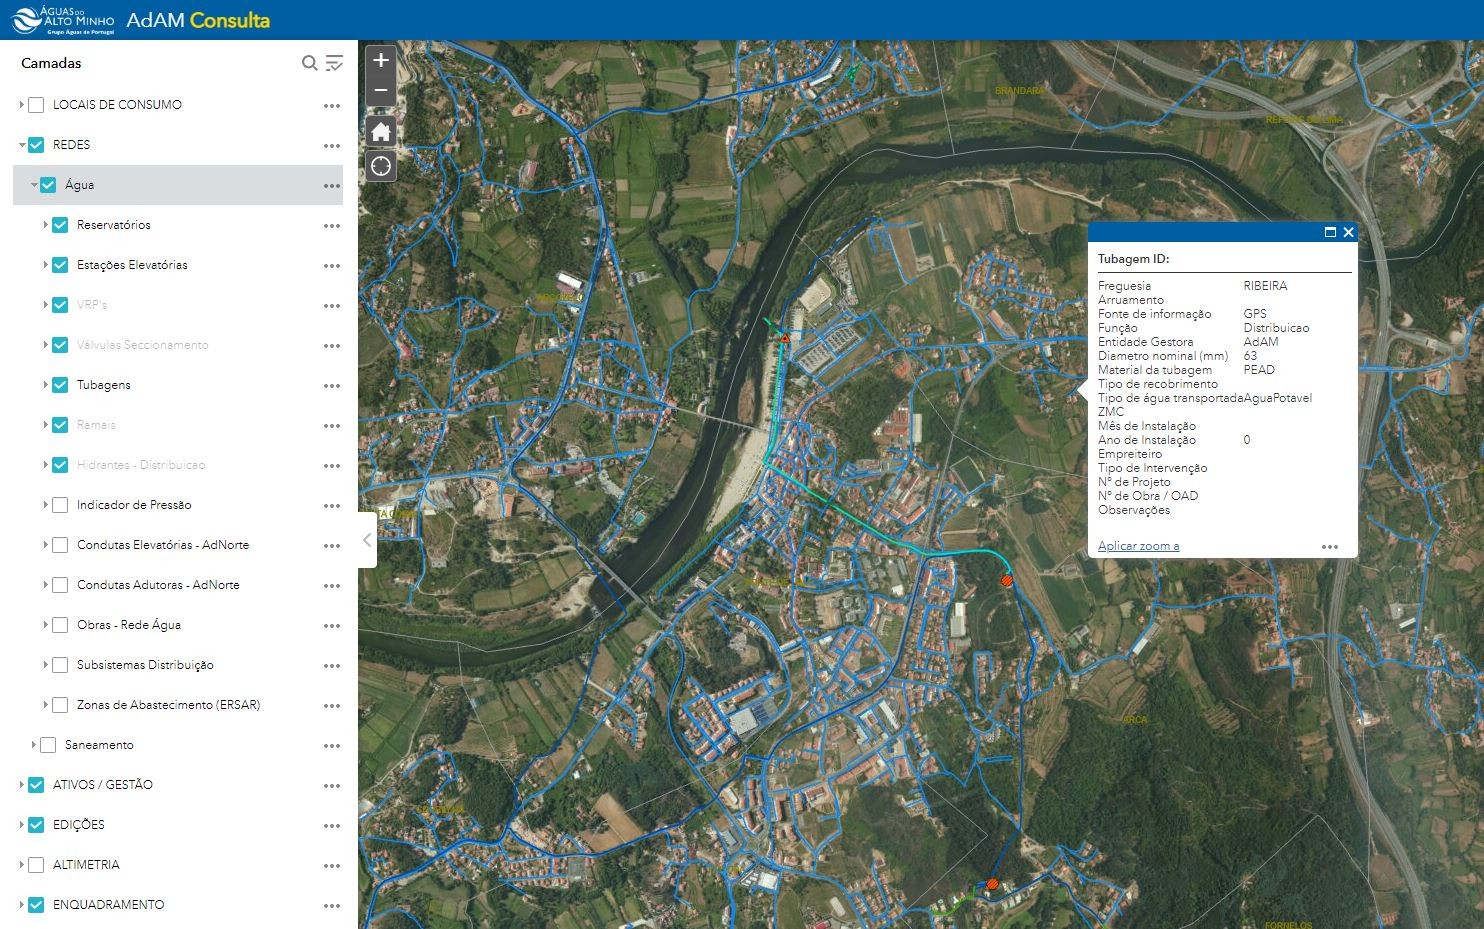This screenshot has width=1484, height=929.
Task: Select the ENQUADRAMENTO layer label
Action: pyautogui.click(x=108, y=905)
